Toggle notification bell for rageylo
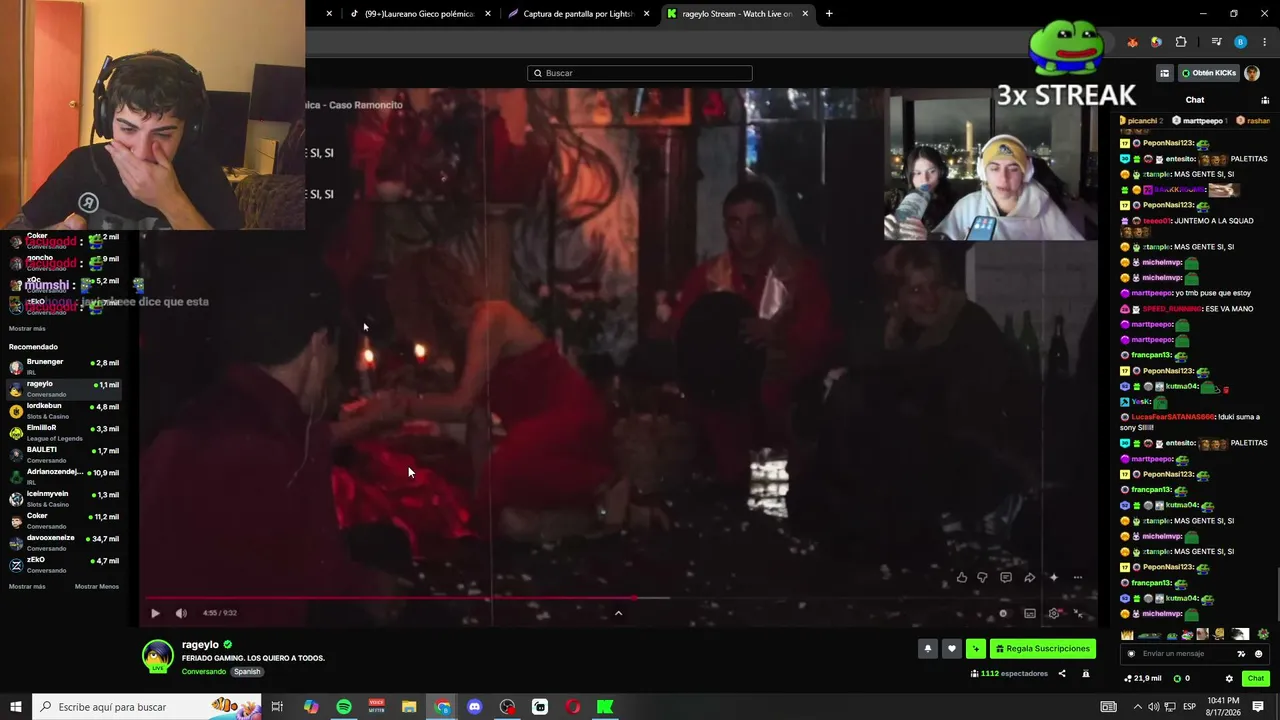The width and height of the screenshot is (1280, 720). [927, 648]
